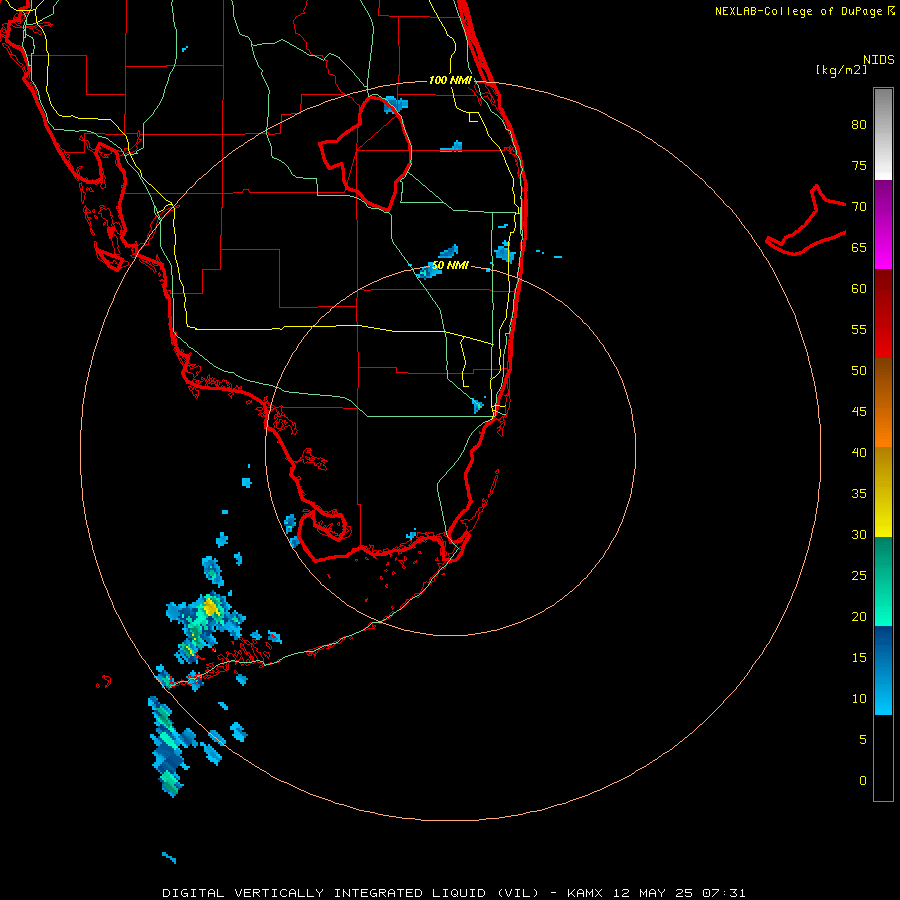The width and height of the screenshot is (900, 900).
Task: Pick the orange segment of the color bar
Action: click(883, 402)
